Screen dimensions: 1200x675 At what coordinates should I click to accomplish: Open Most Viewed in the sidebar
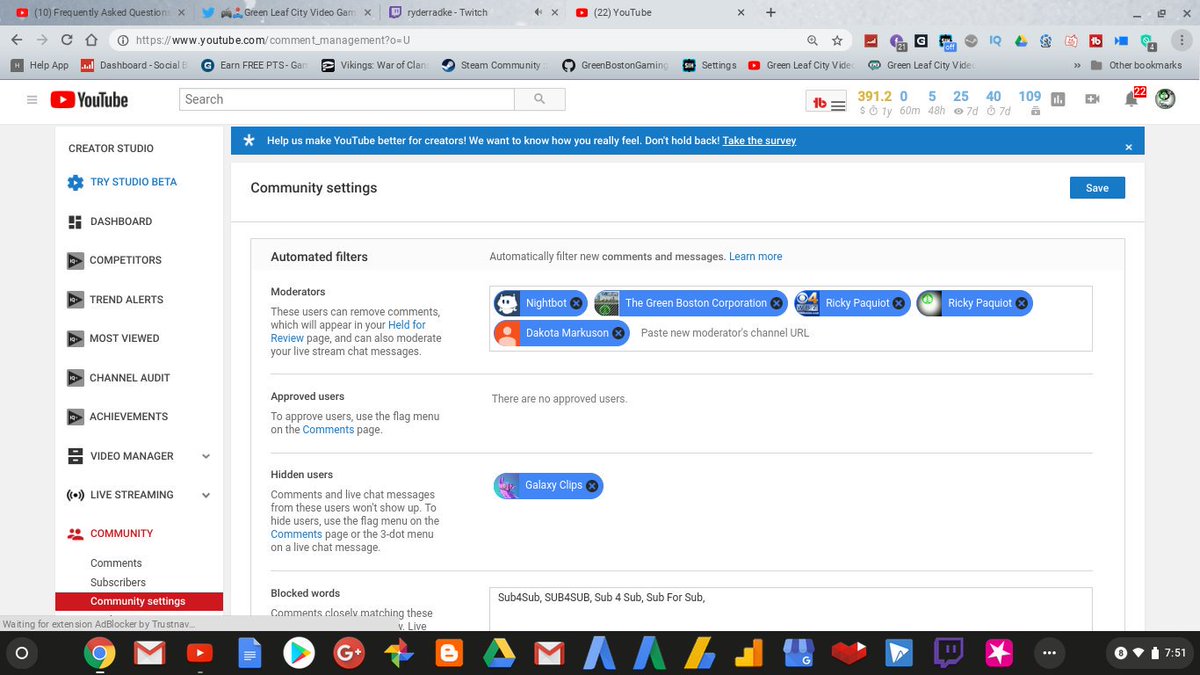click(x=124, y=338)
